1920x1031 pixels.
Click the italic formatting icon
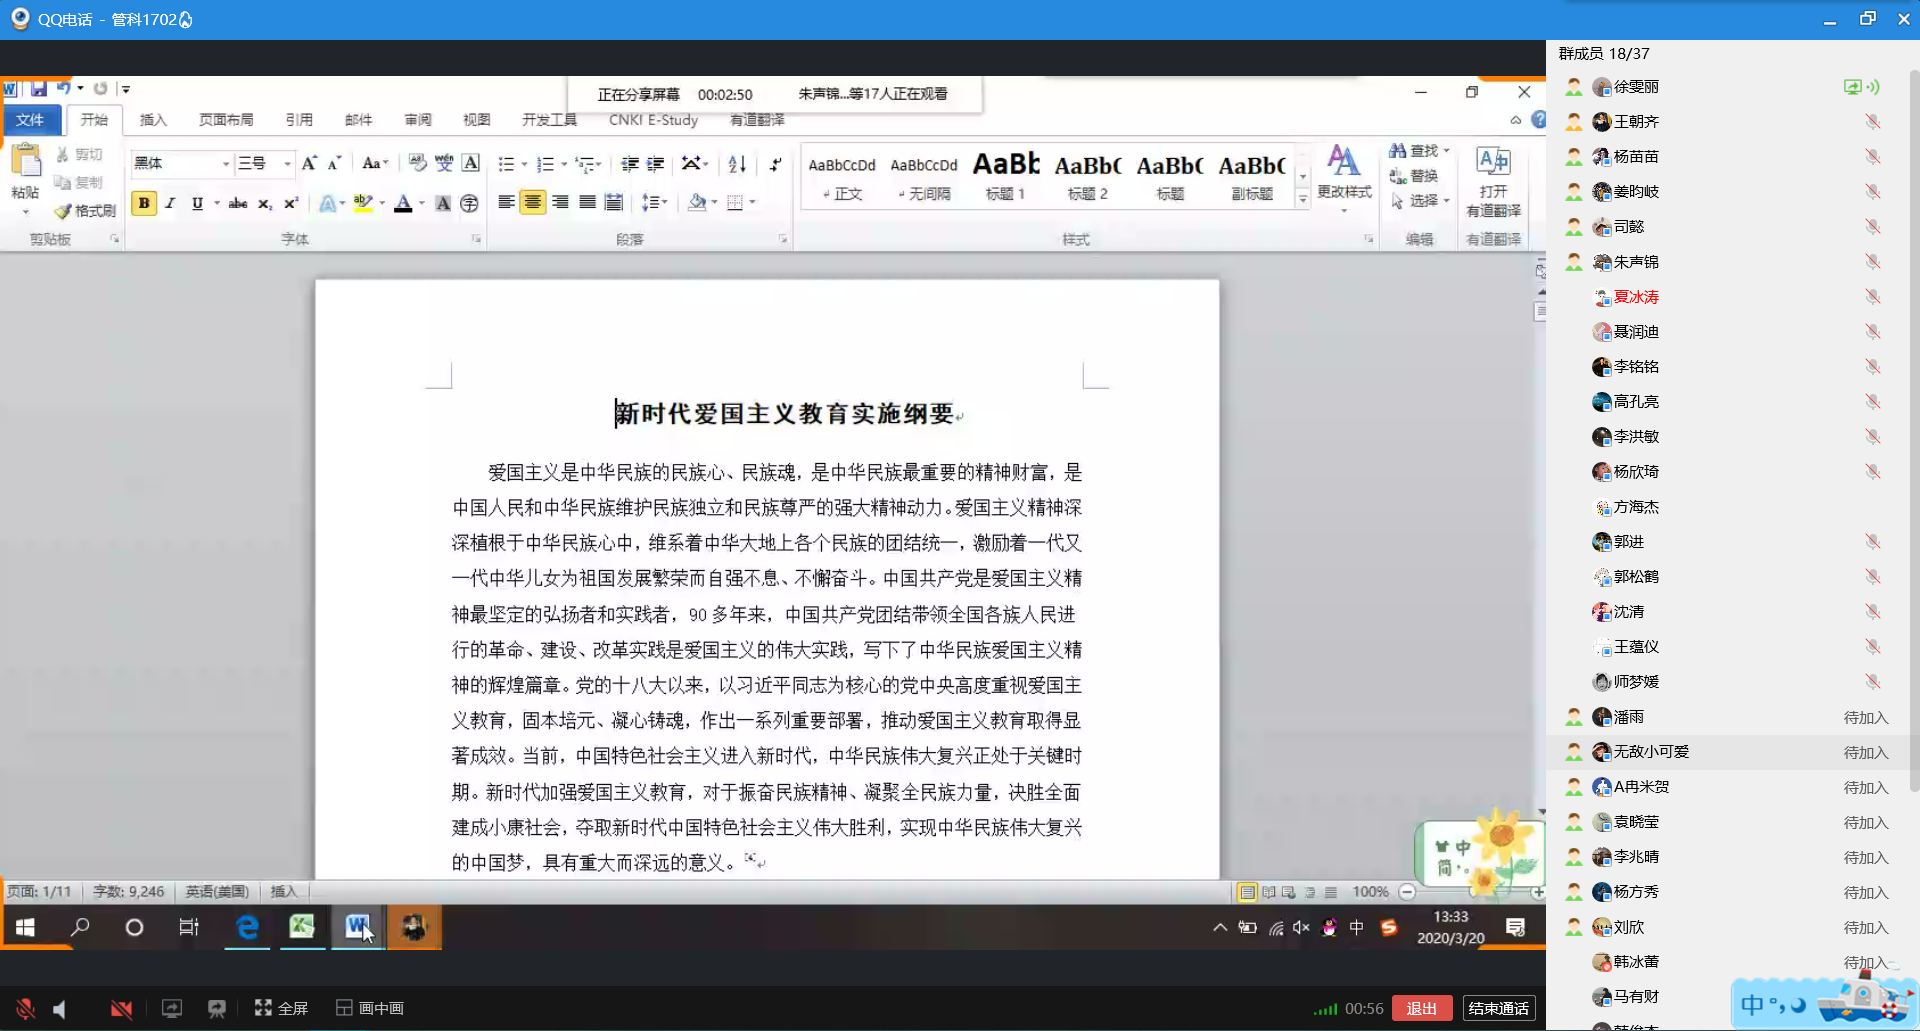tap(170, 203)
